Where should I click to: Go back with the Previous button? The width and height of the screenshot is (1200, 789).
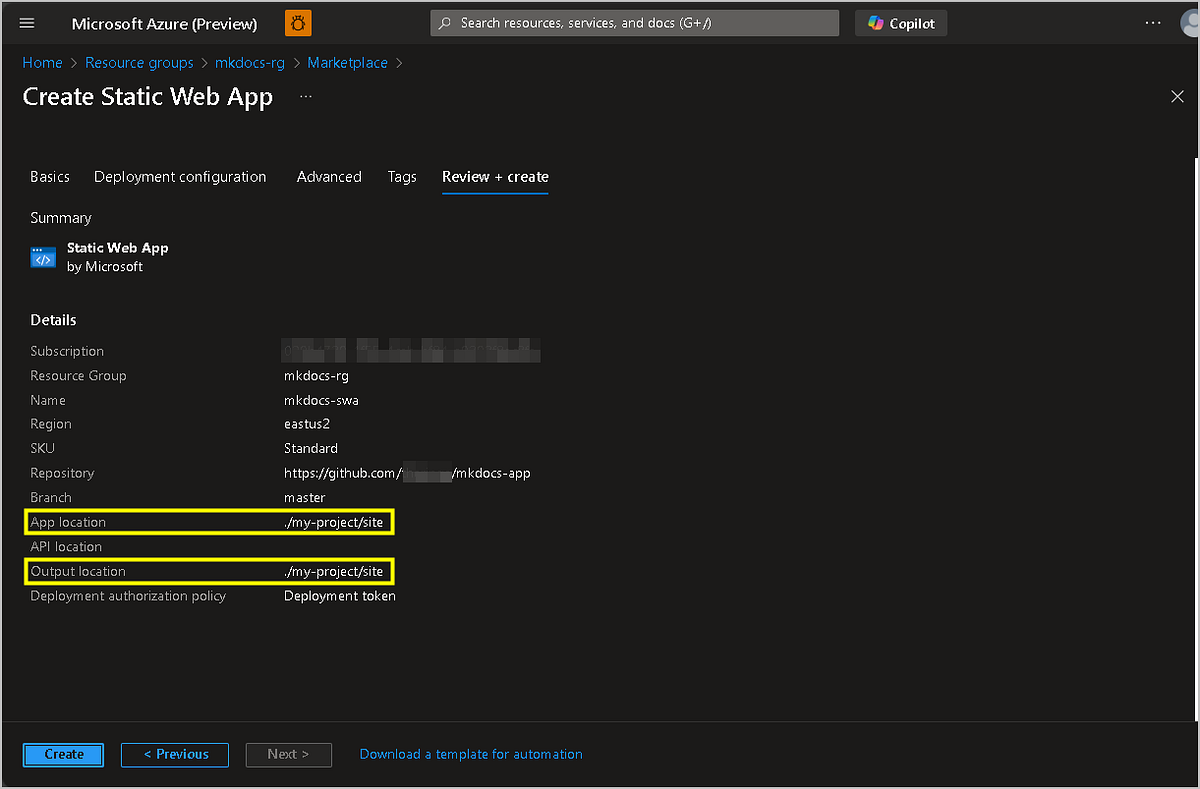coord(175,754)
